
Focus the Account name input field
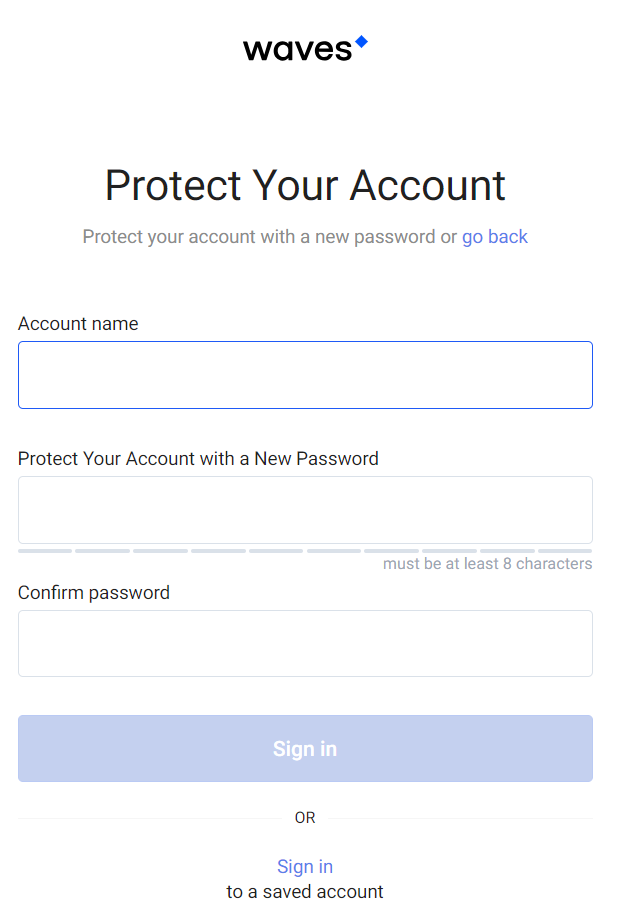(x=305, y=375)
